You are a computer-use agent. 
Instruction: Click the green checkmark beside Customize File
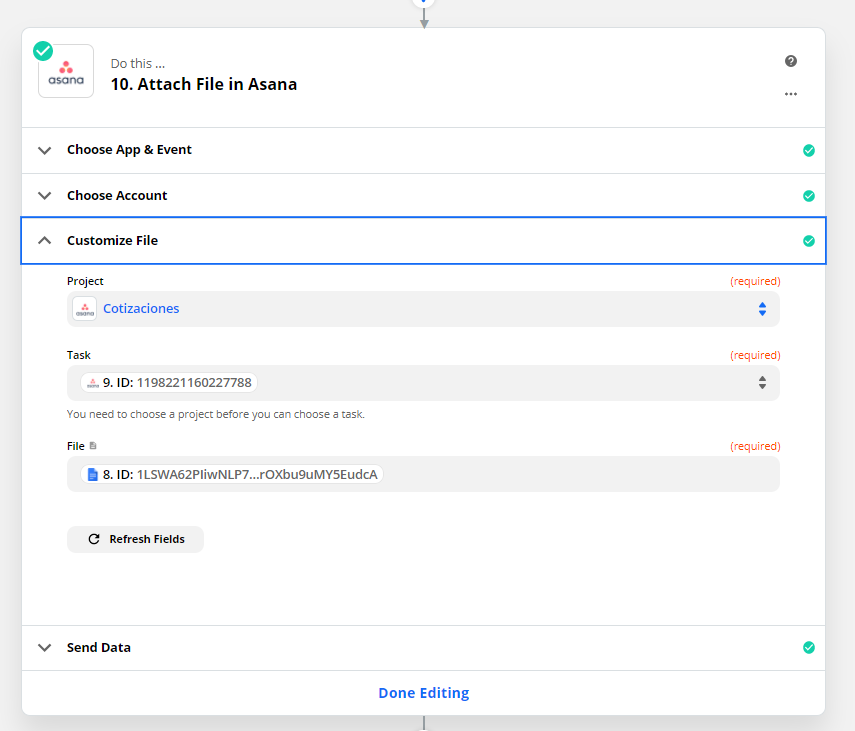click(809, 241)
